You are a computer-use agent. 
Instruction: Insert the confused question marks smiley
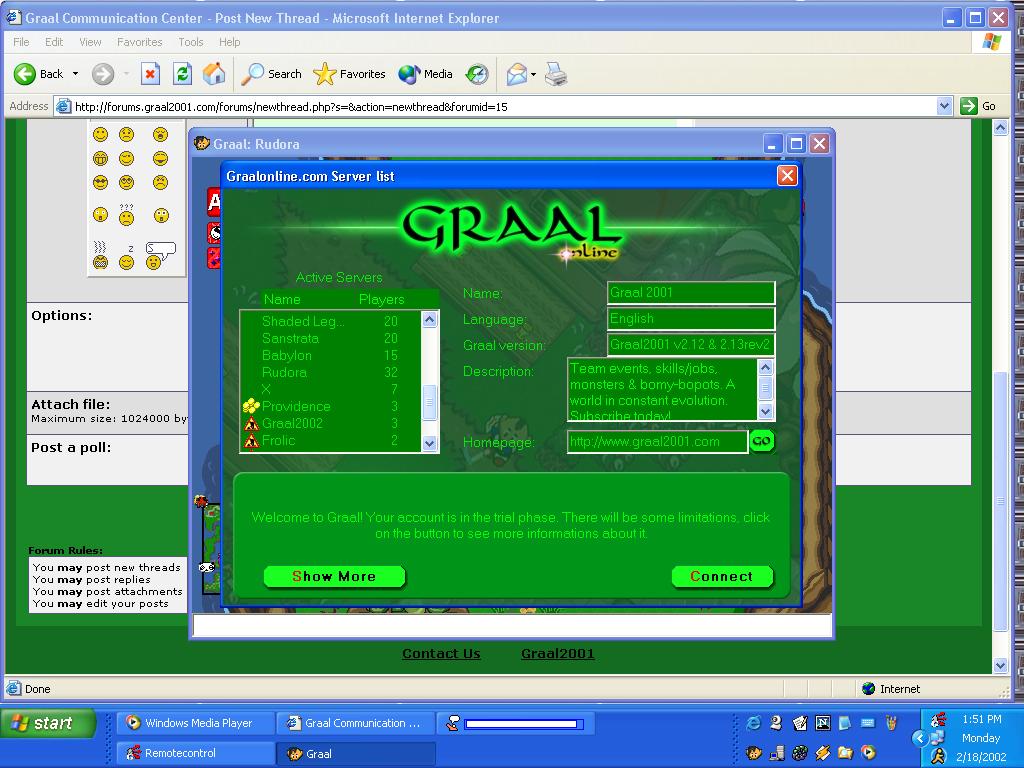pos(126,215)
